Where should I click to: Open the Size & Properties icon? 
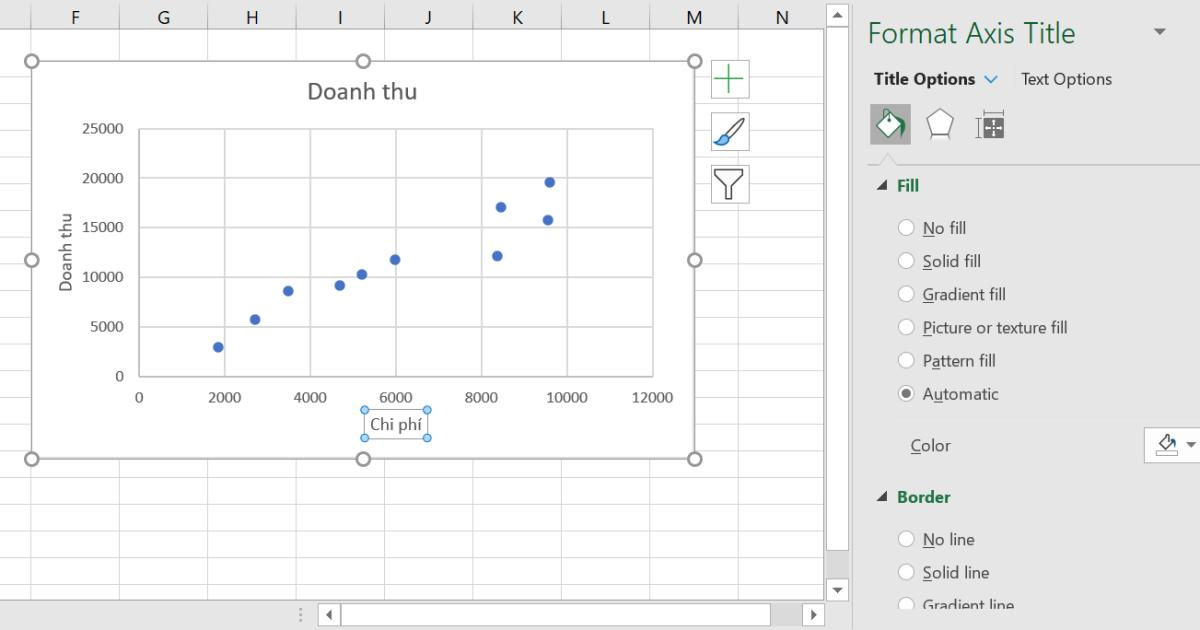(x=989, y=126)
